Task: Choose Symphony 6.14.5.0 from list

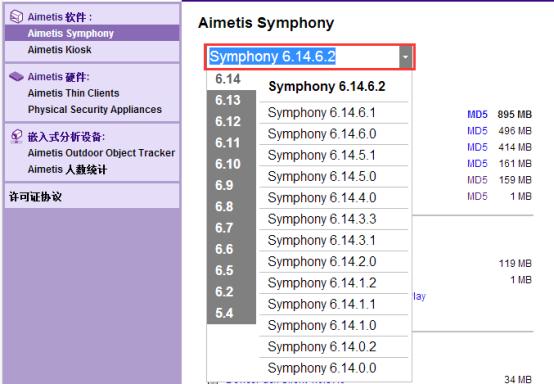Action: (x=334, y=176)
